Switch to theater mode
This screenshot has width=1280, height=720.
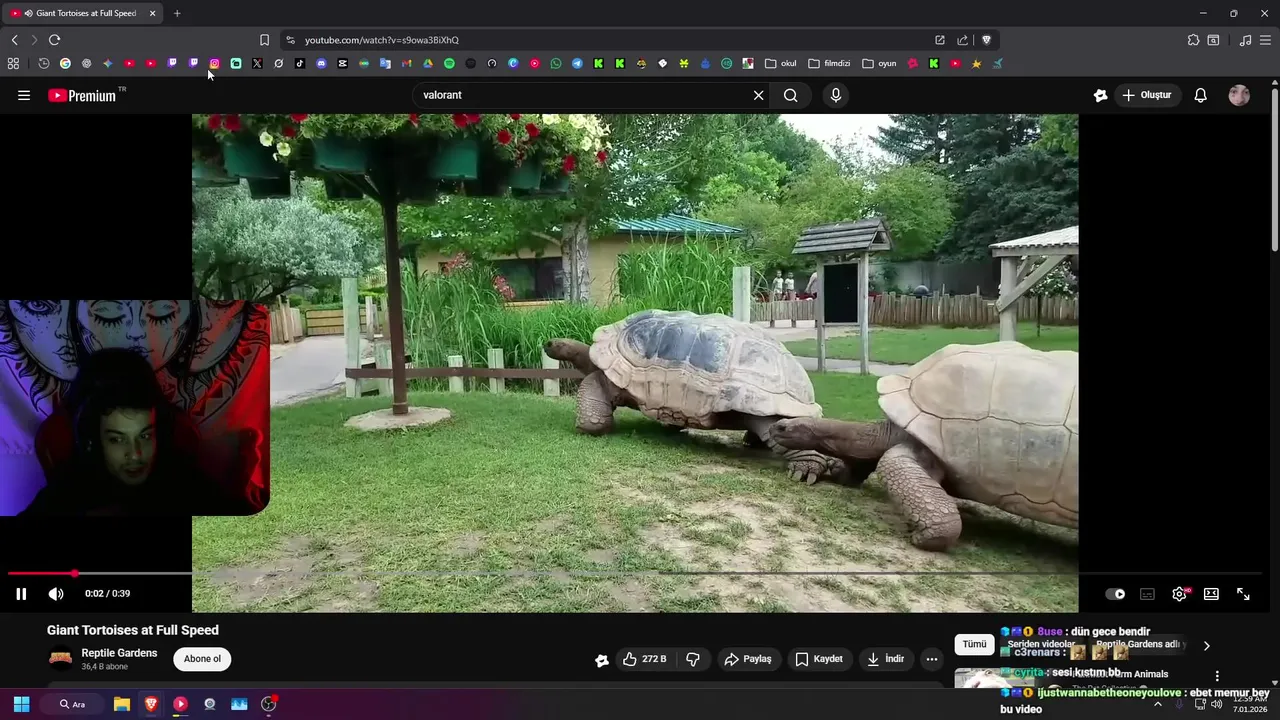tap(1211, 594)
